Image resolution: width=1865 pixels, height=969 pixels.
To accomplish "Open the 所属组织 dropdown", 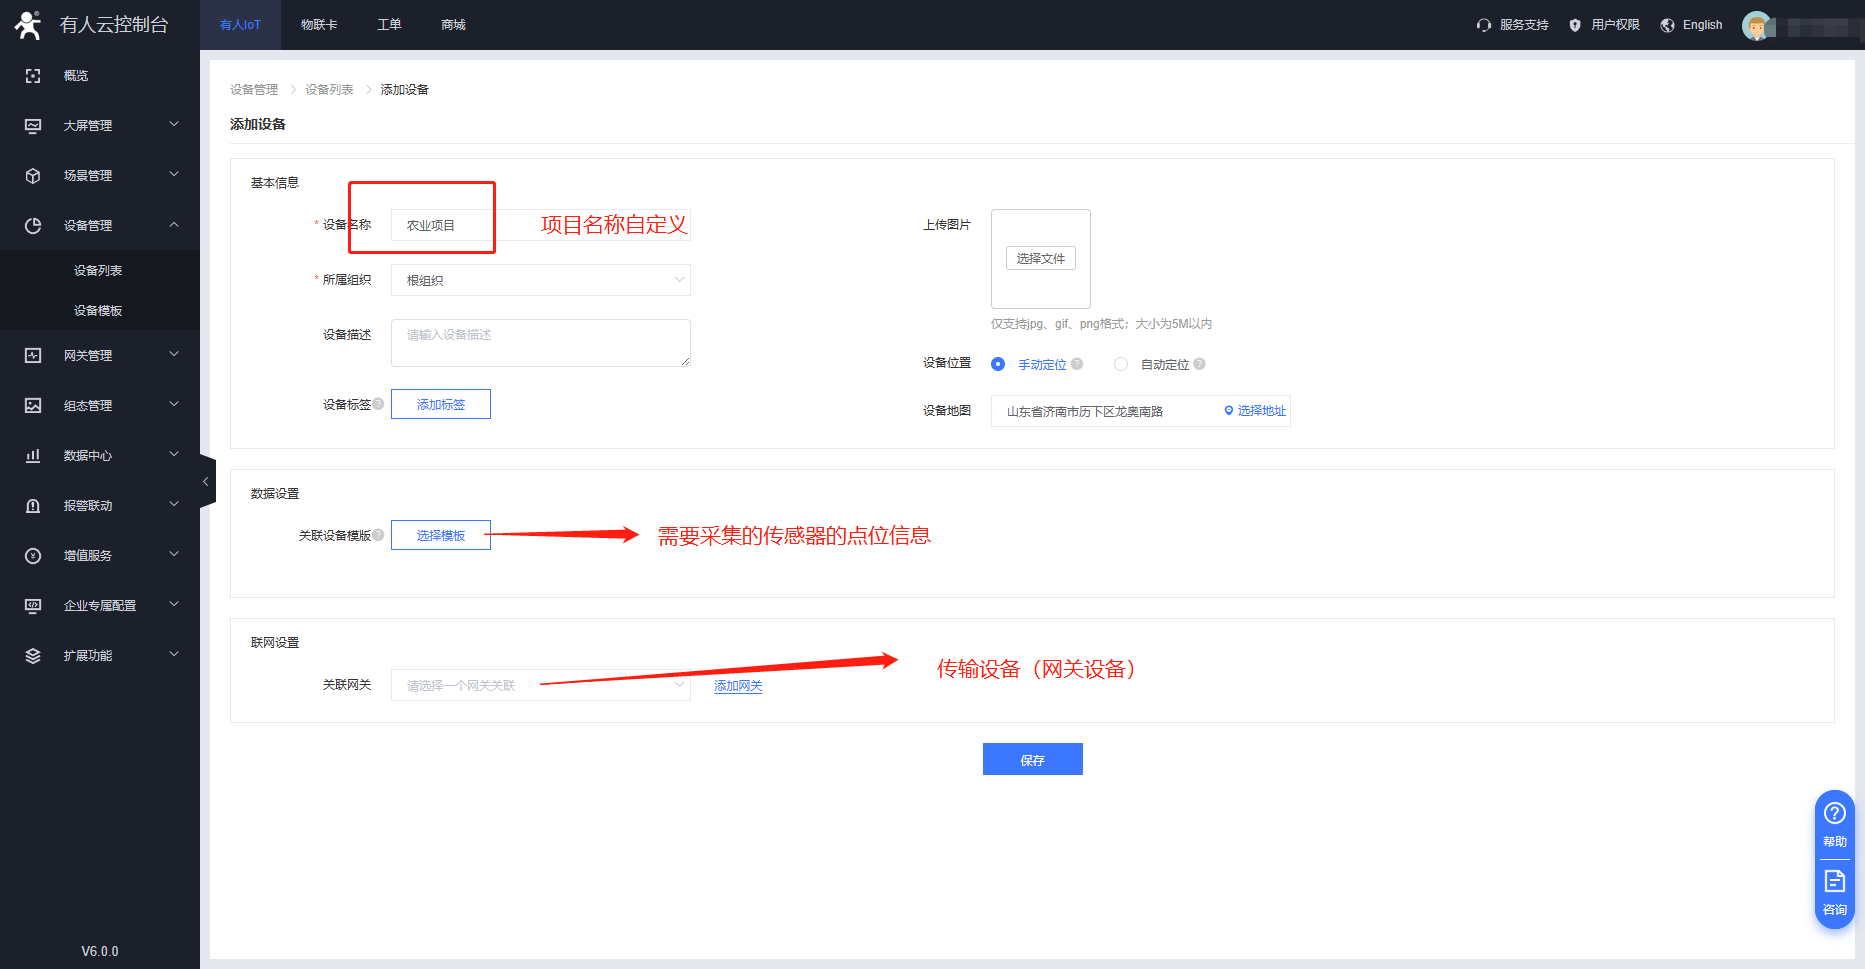I will [540, 280].
